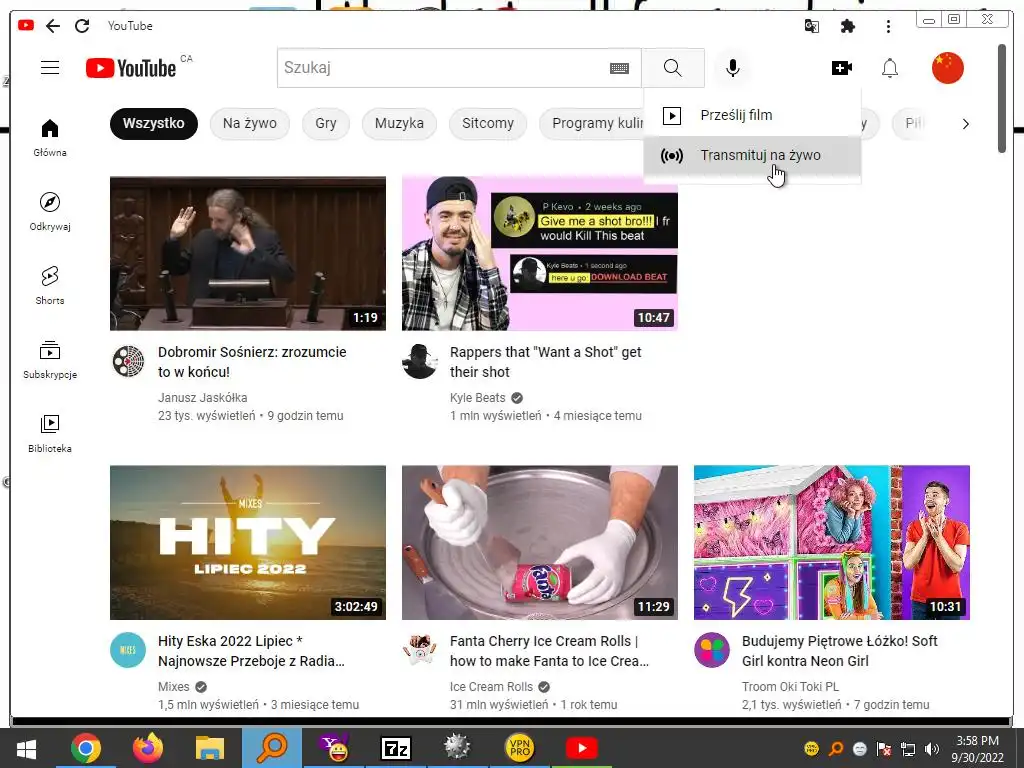Open Subskrypcje in sidebar
Image resolution: width=1024 pixels, height=768 pixels.
[50, 360]
